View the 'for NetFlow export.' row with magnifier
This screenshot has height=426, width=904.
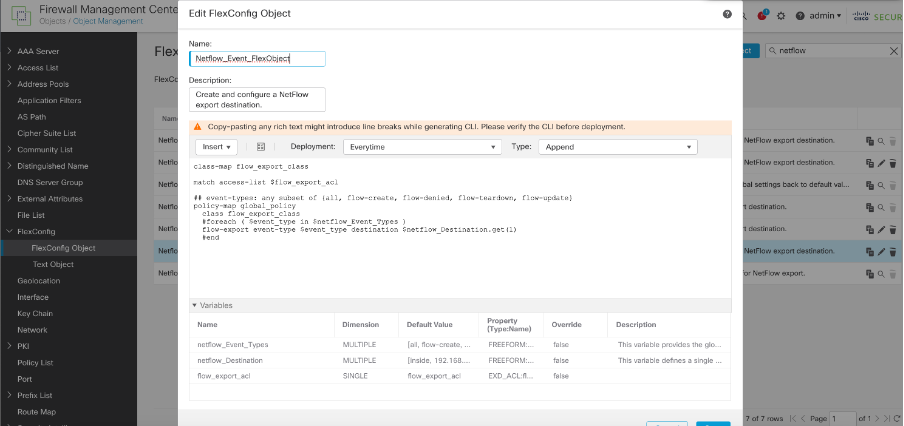(881, 274)
